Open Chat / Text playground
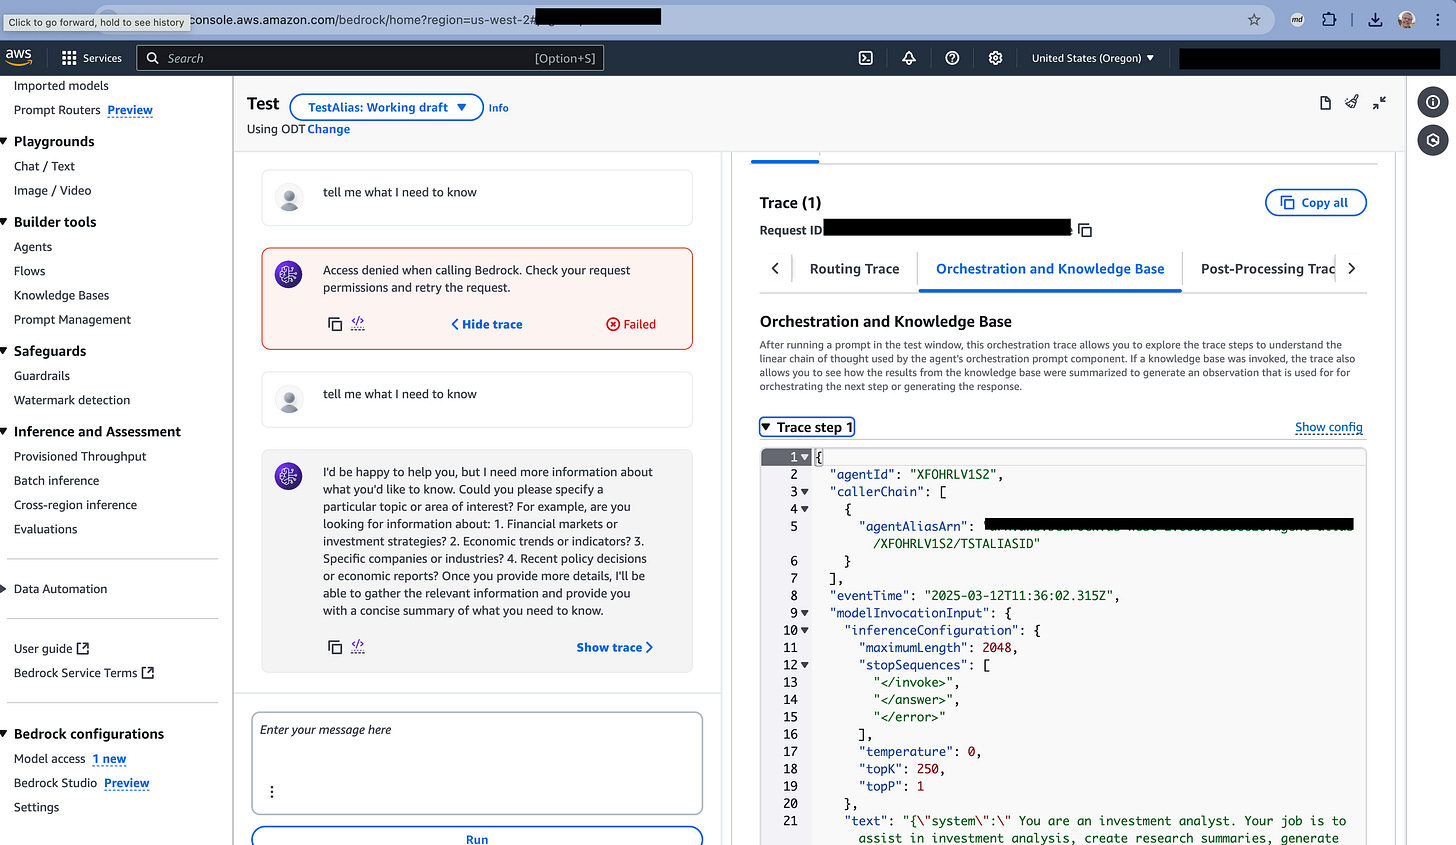 click(x=44, y=166)
